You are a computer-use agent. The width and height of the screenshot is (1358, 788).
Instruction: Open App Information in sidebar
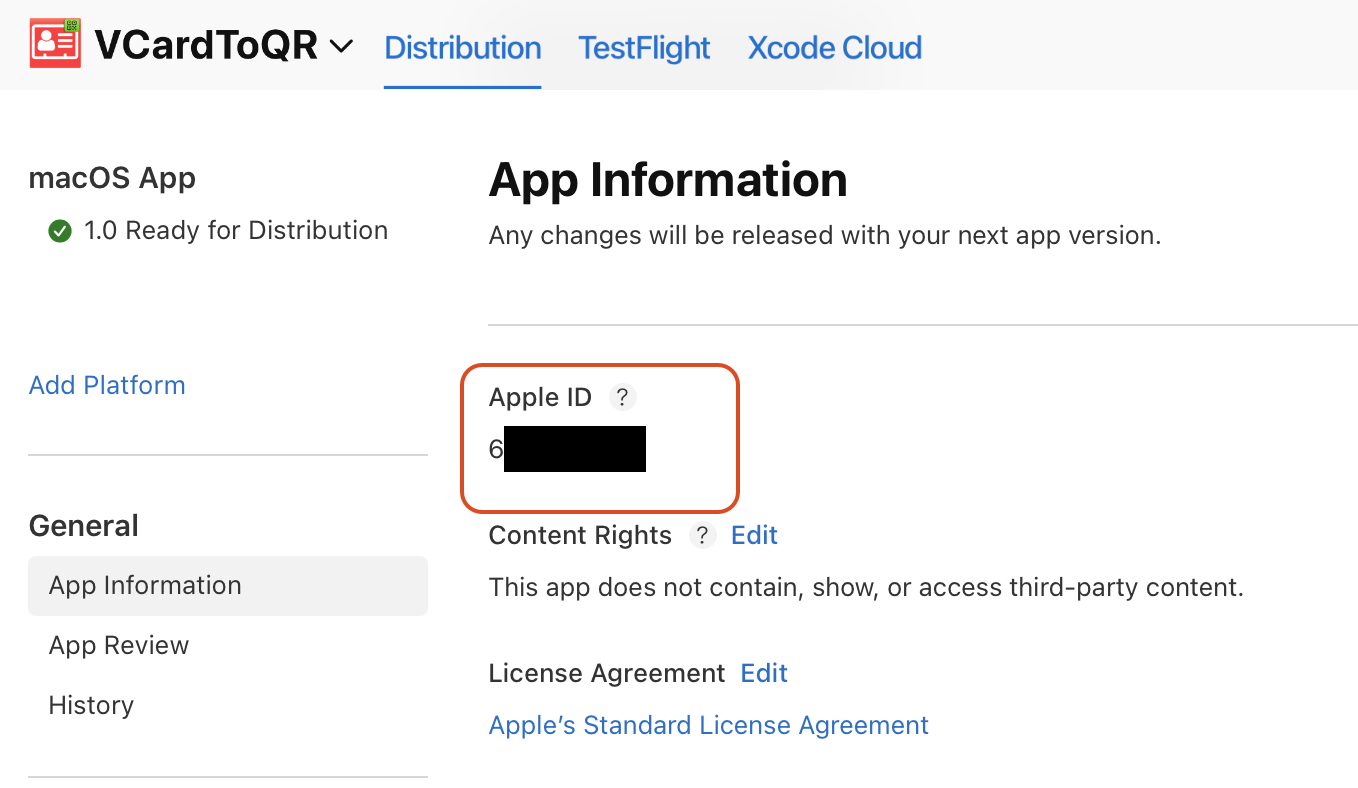(228, 586)
